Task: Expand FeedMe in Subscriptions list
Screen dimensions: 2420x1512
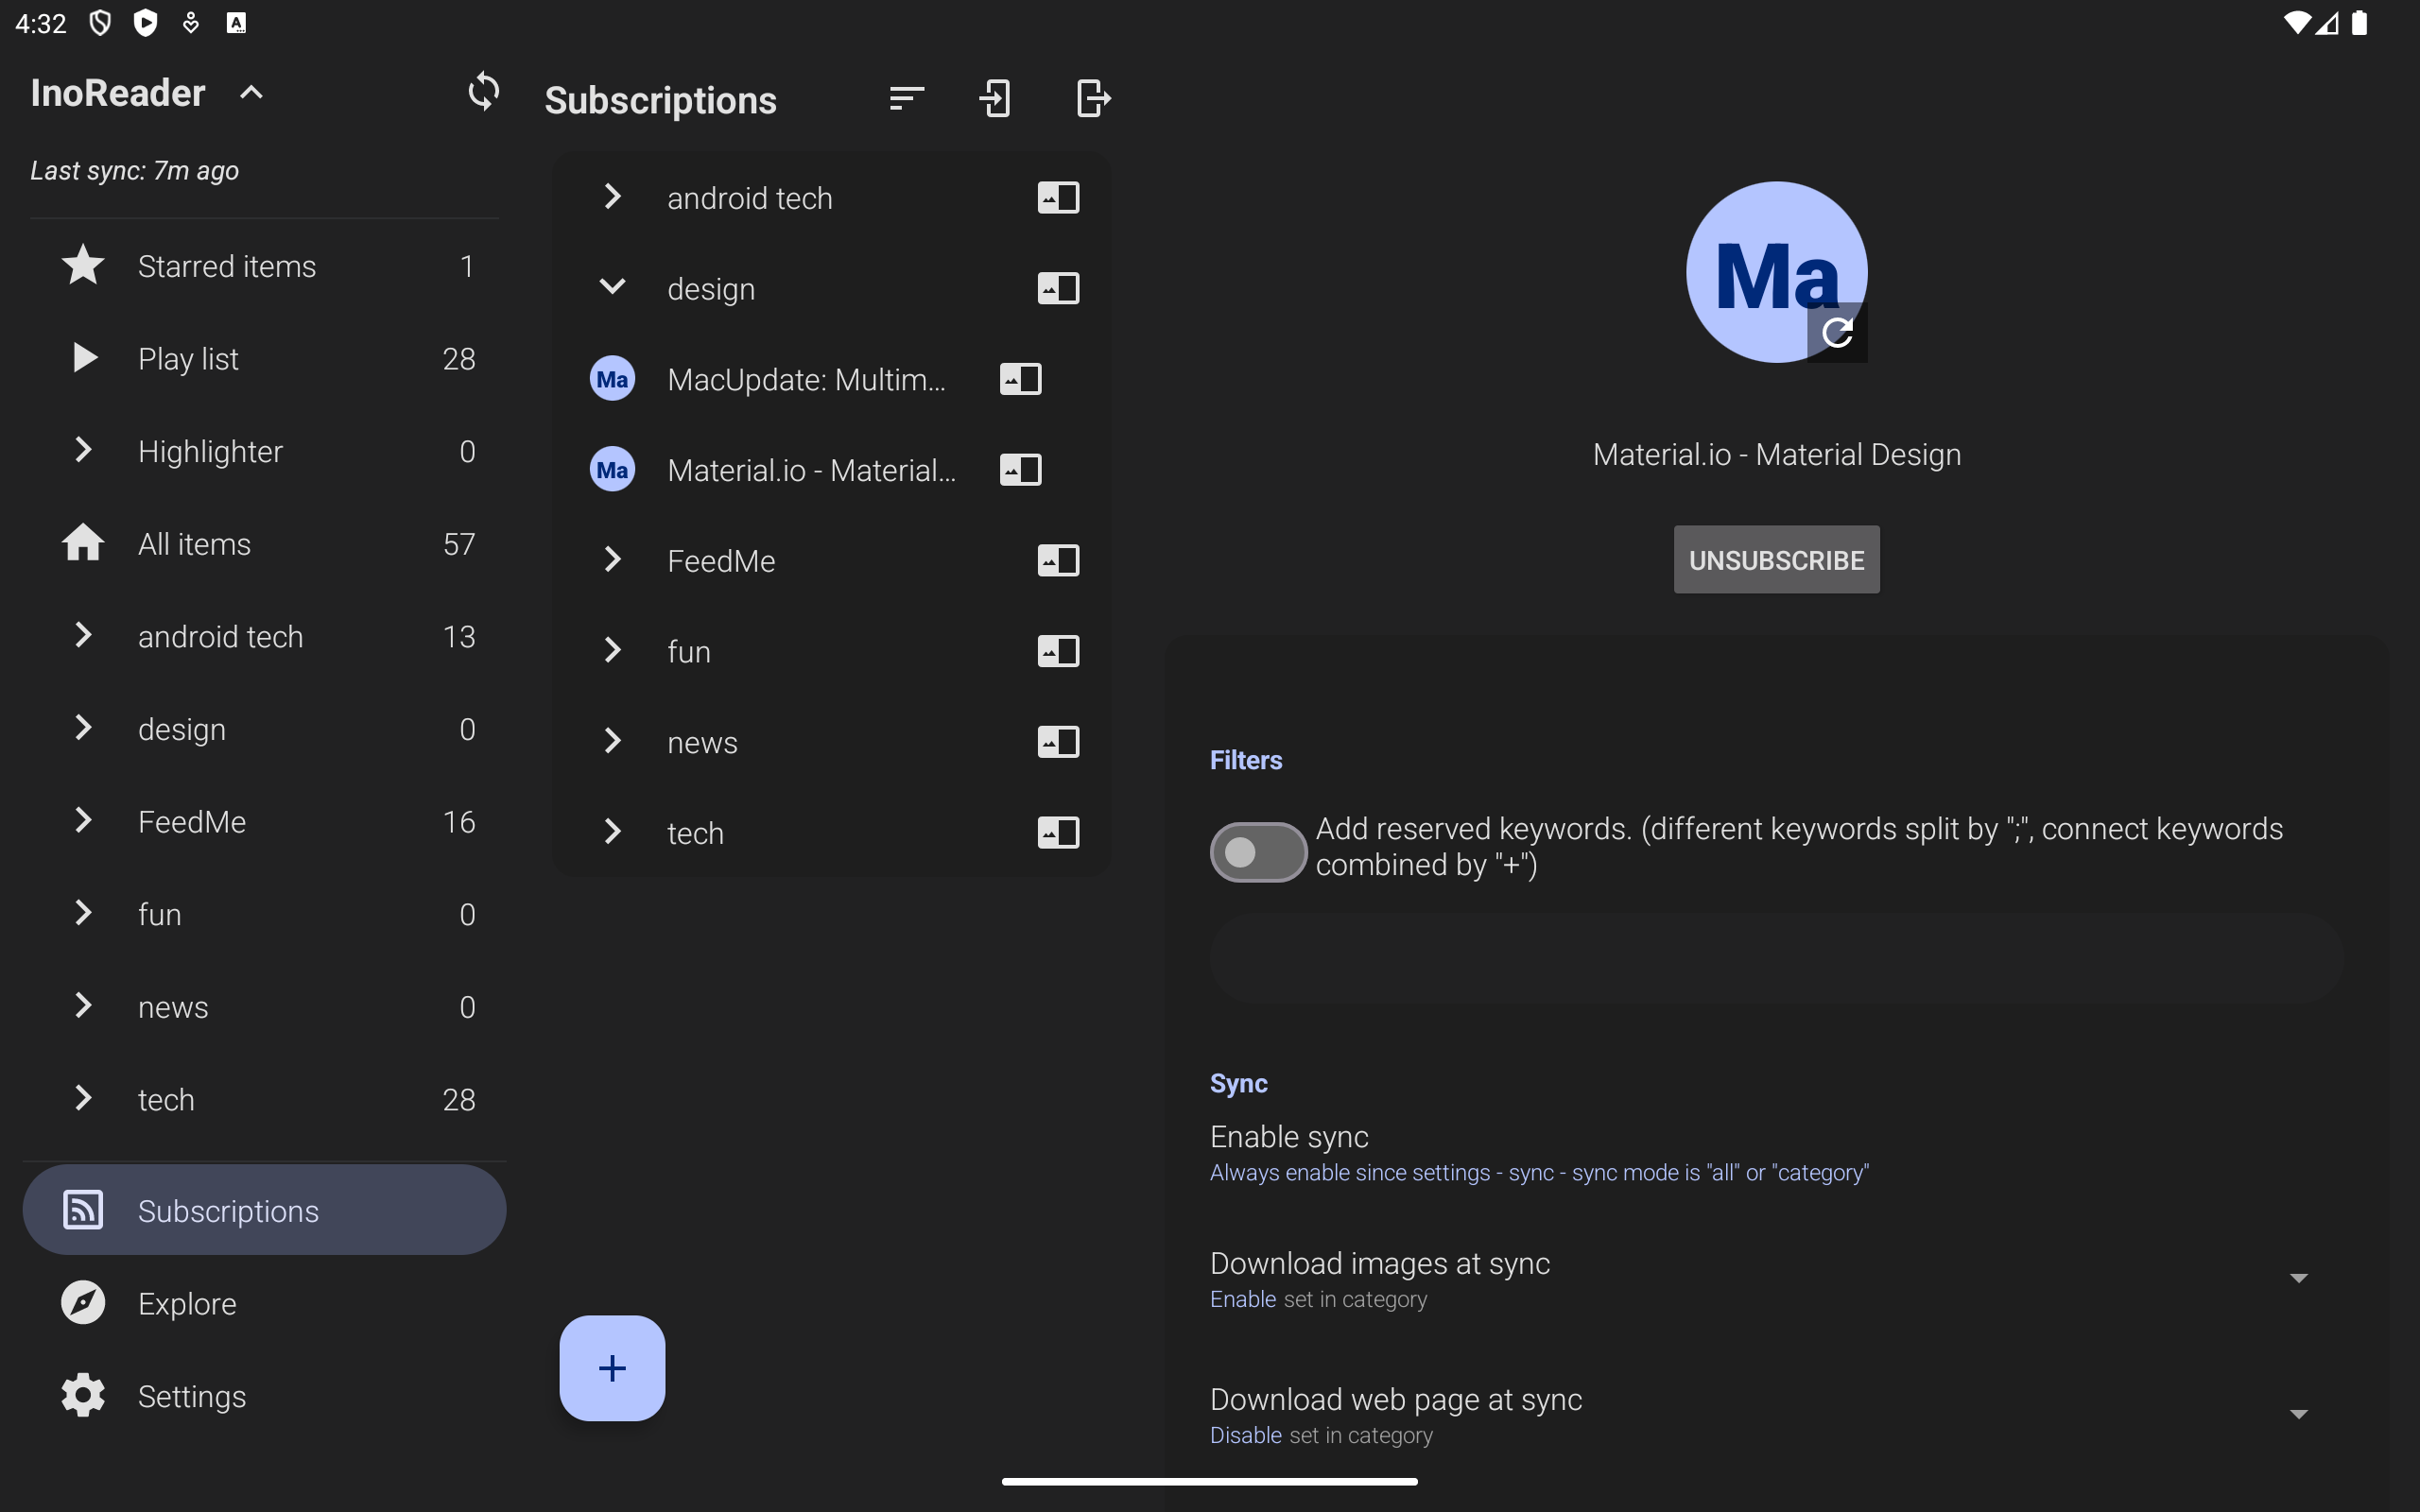Action: click(x=612, y=560)
